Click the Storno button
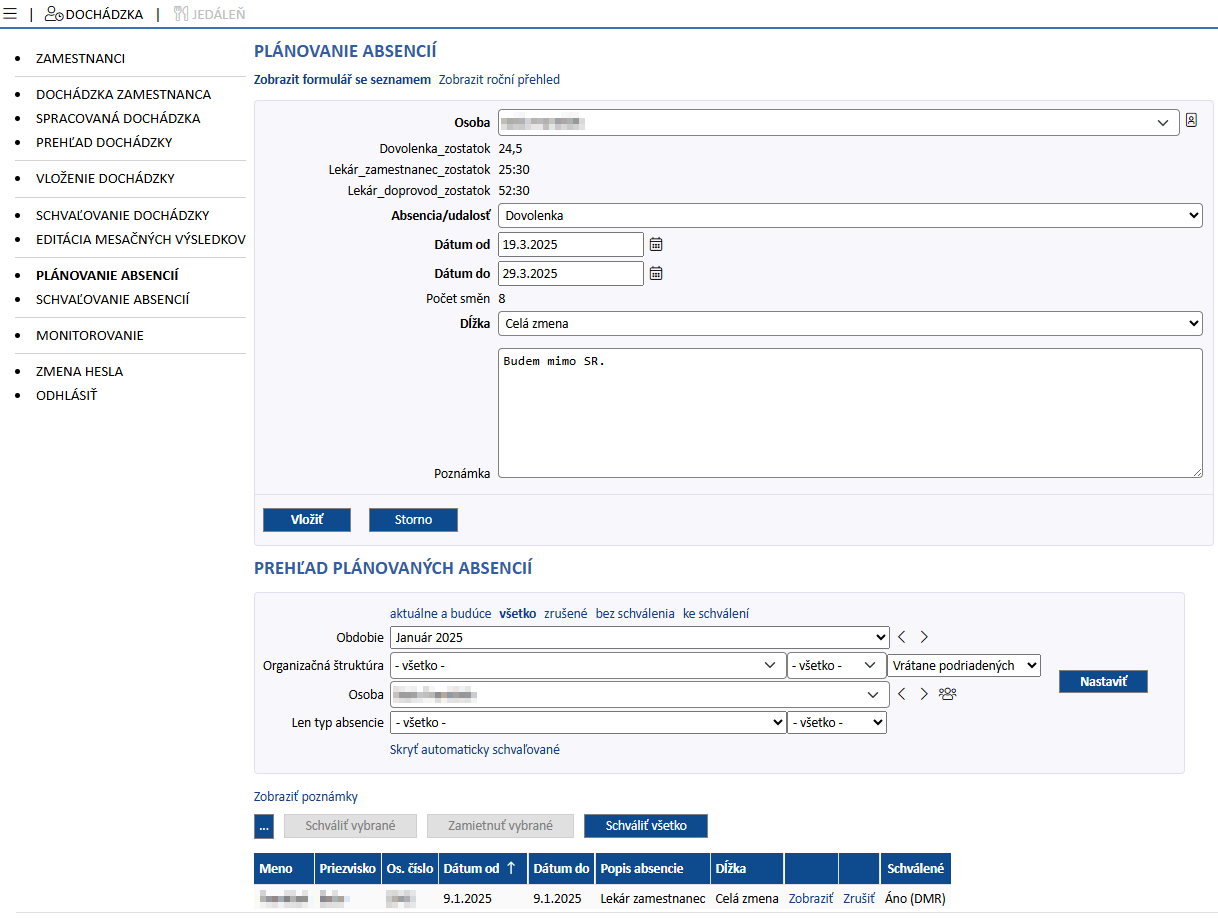This screenshot has width=1218, height=918. pos(413,520)
